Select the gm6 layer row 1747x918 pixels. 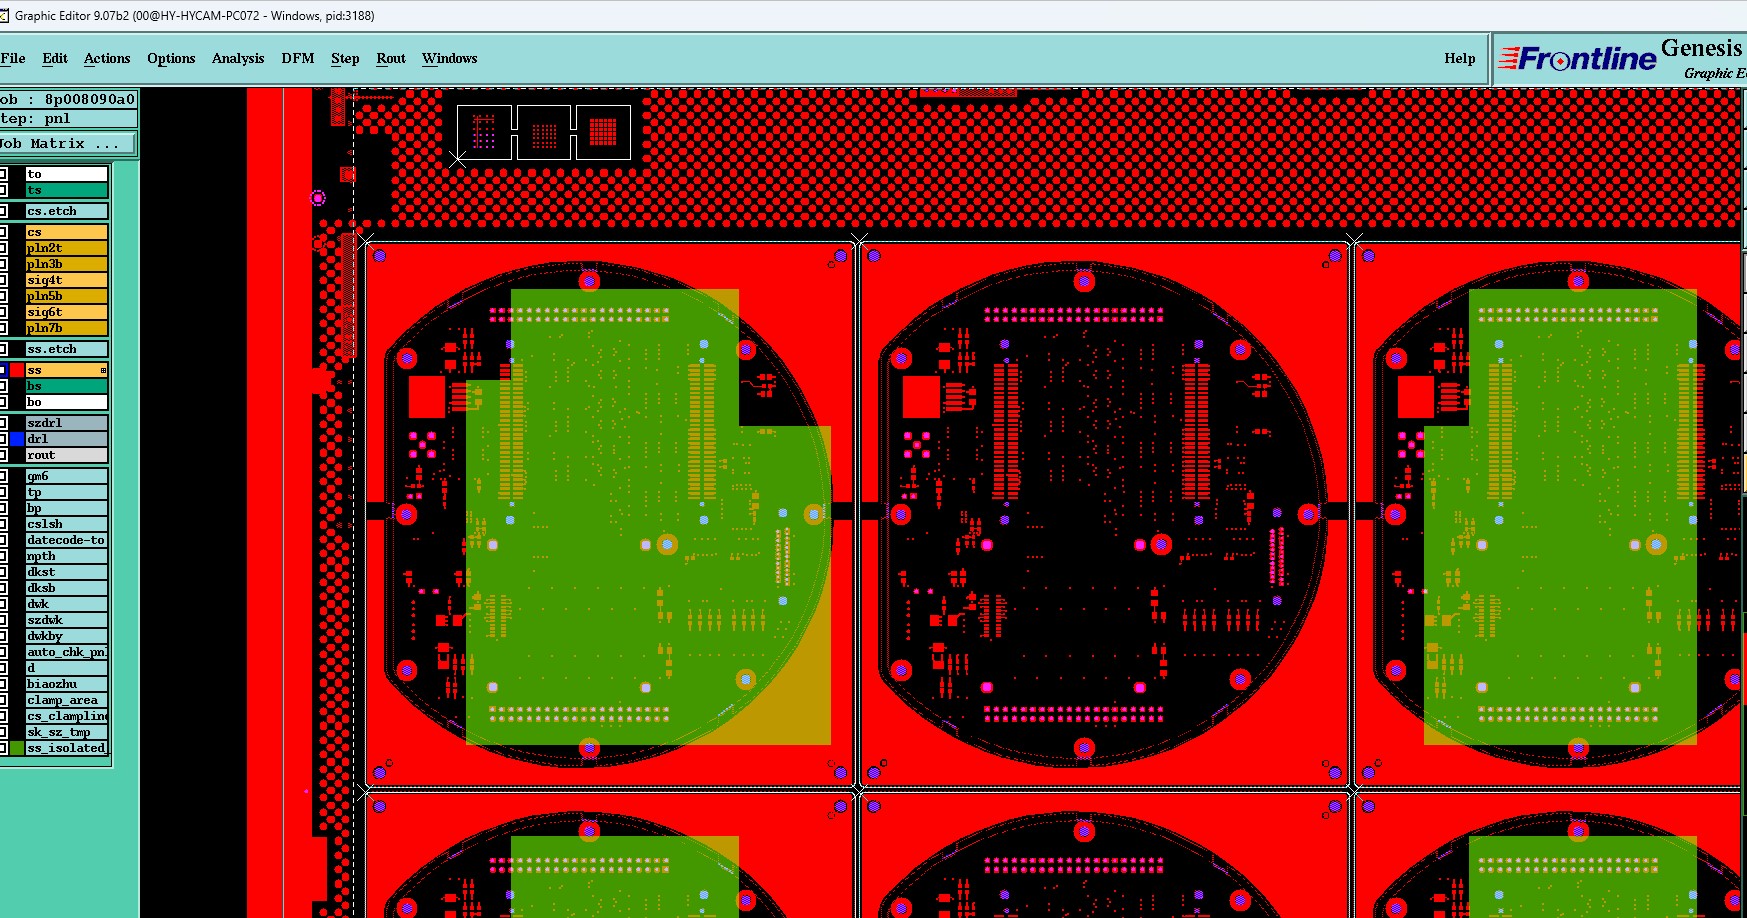coord(66,476)
